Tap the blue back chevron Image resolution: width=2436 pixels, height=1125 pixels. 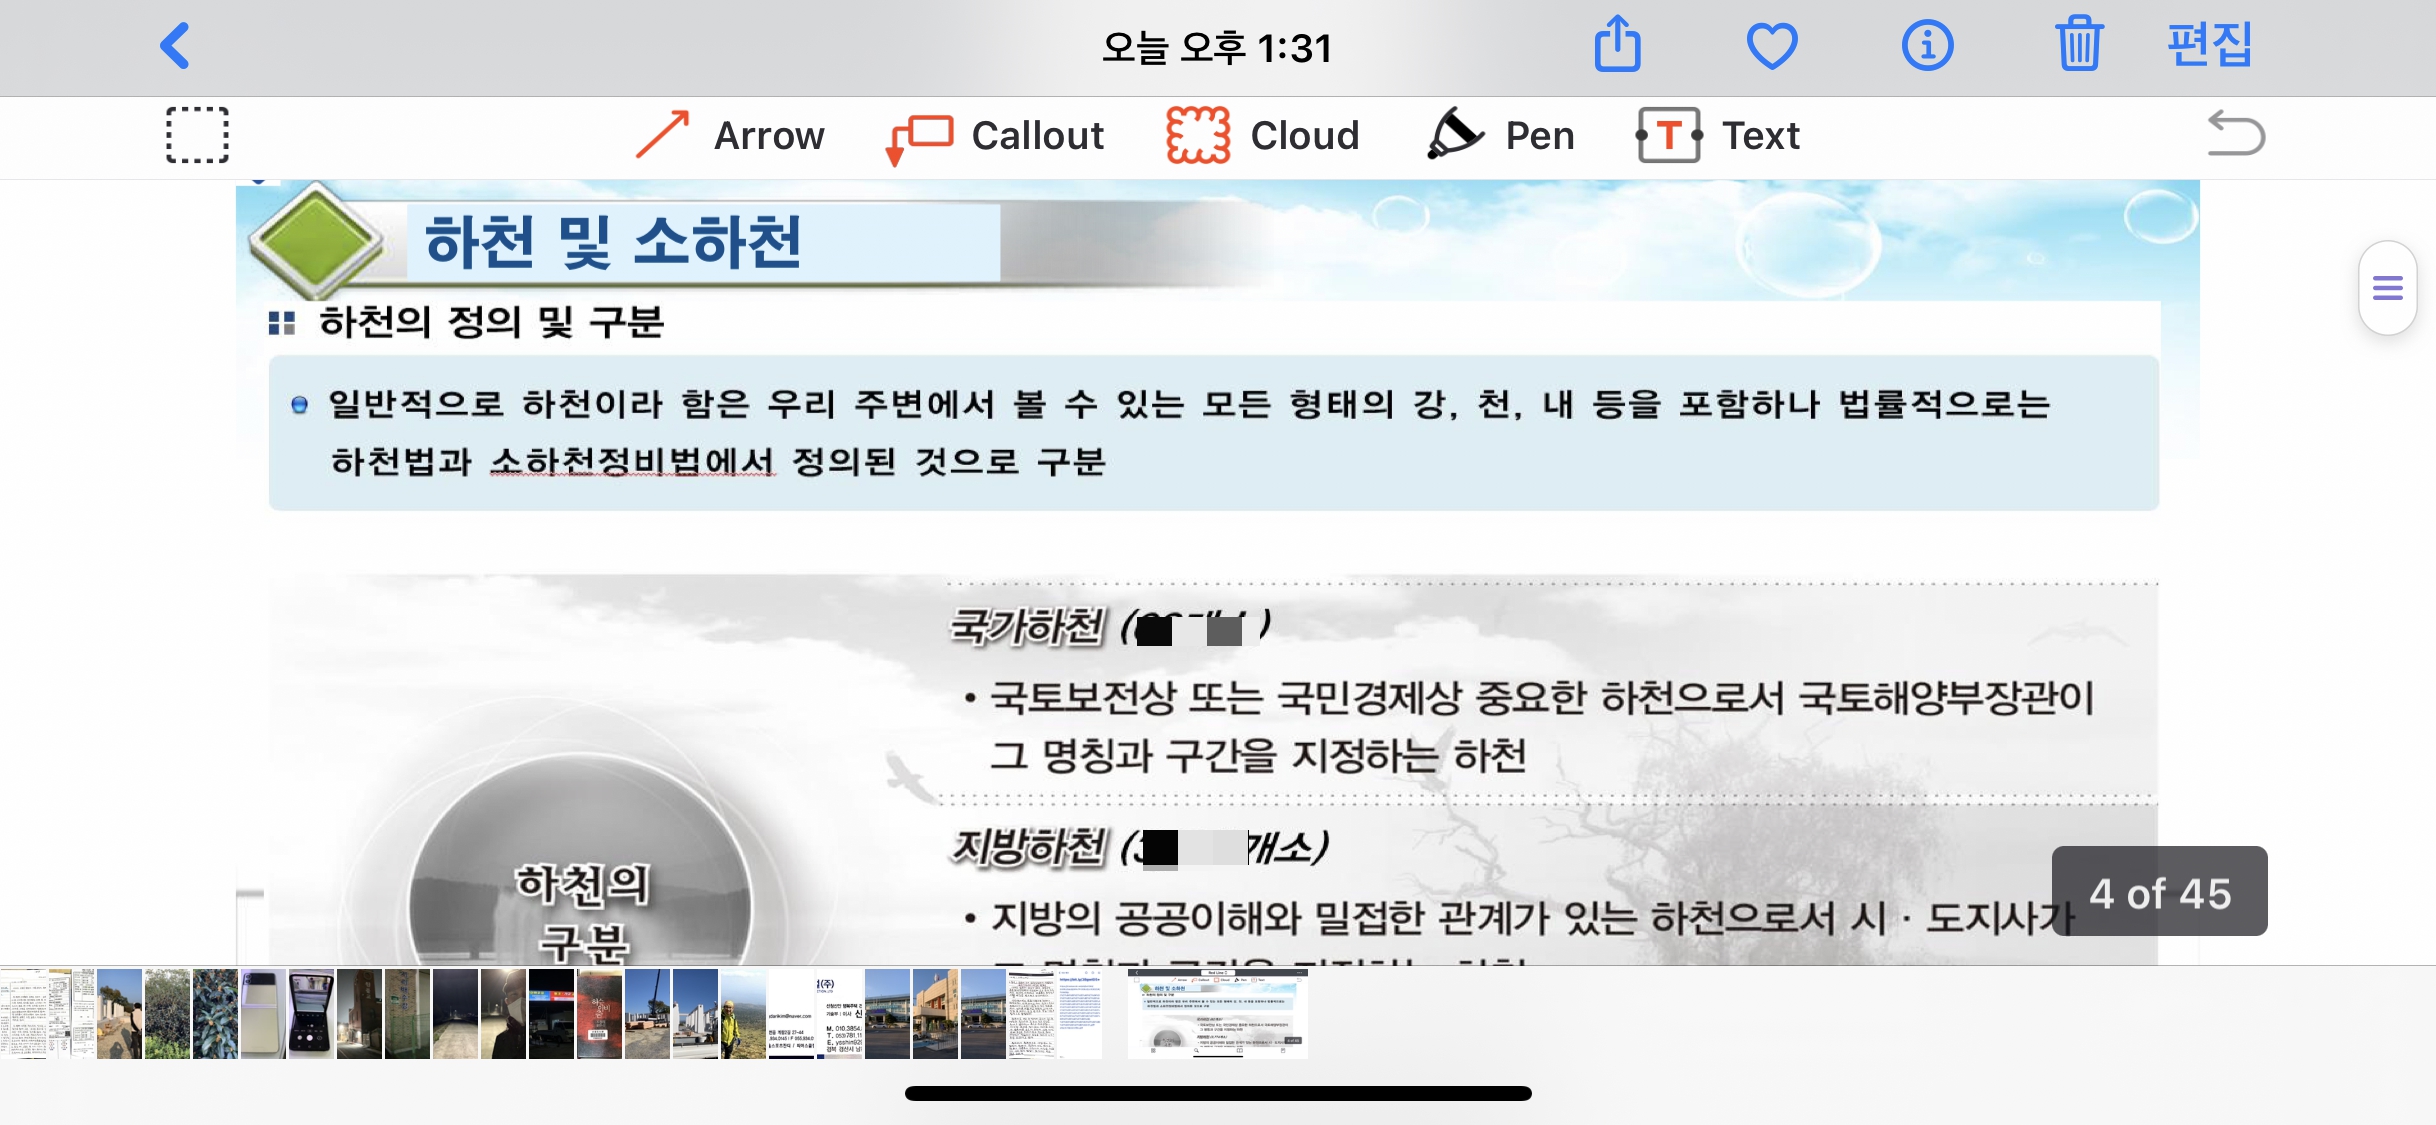[176, 46]
